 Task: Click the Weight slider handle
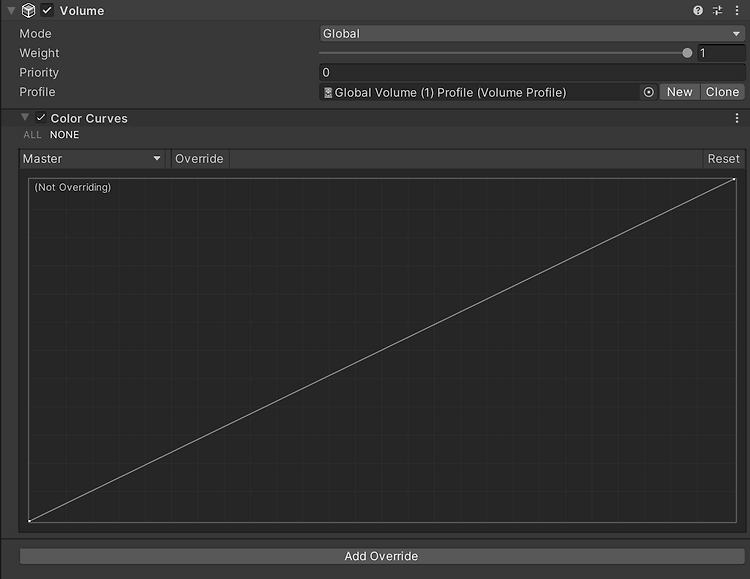click(x=687, y=53)
